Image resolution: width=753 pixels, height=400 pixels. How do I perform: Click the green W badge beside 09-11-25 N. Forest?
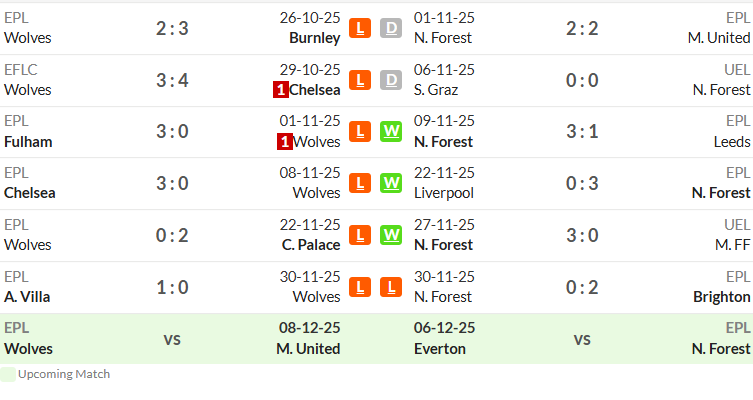click(x=391, y=132)
